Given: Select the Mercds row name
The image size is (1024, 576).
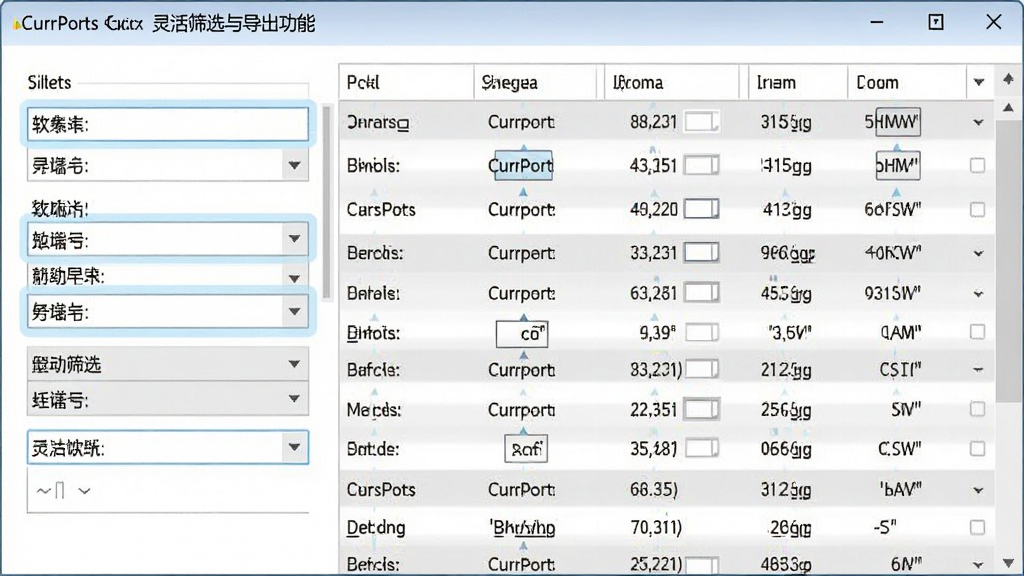Looking at the screenshot, I should 374,409.
